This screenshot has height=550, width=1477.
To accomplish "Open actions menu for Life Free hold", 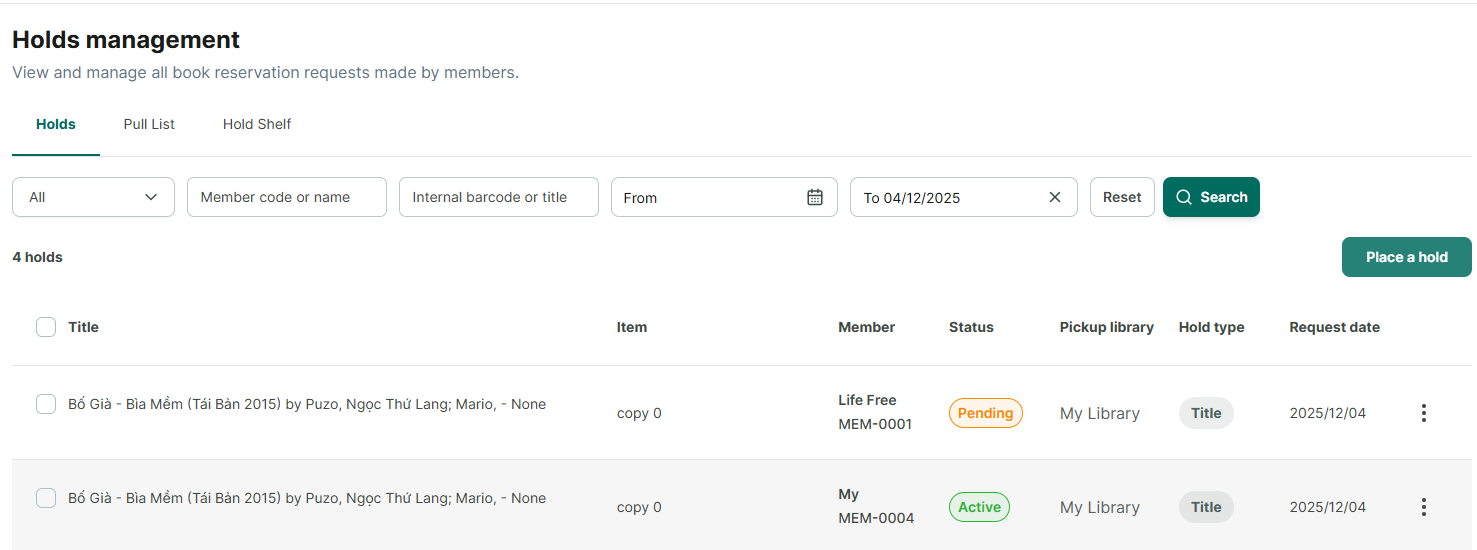I will tap(1424, 413).
